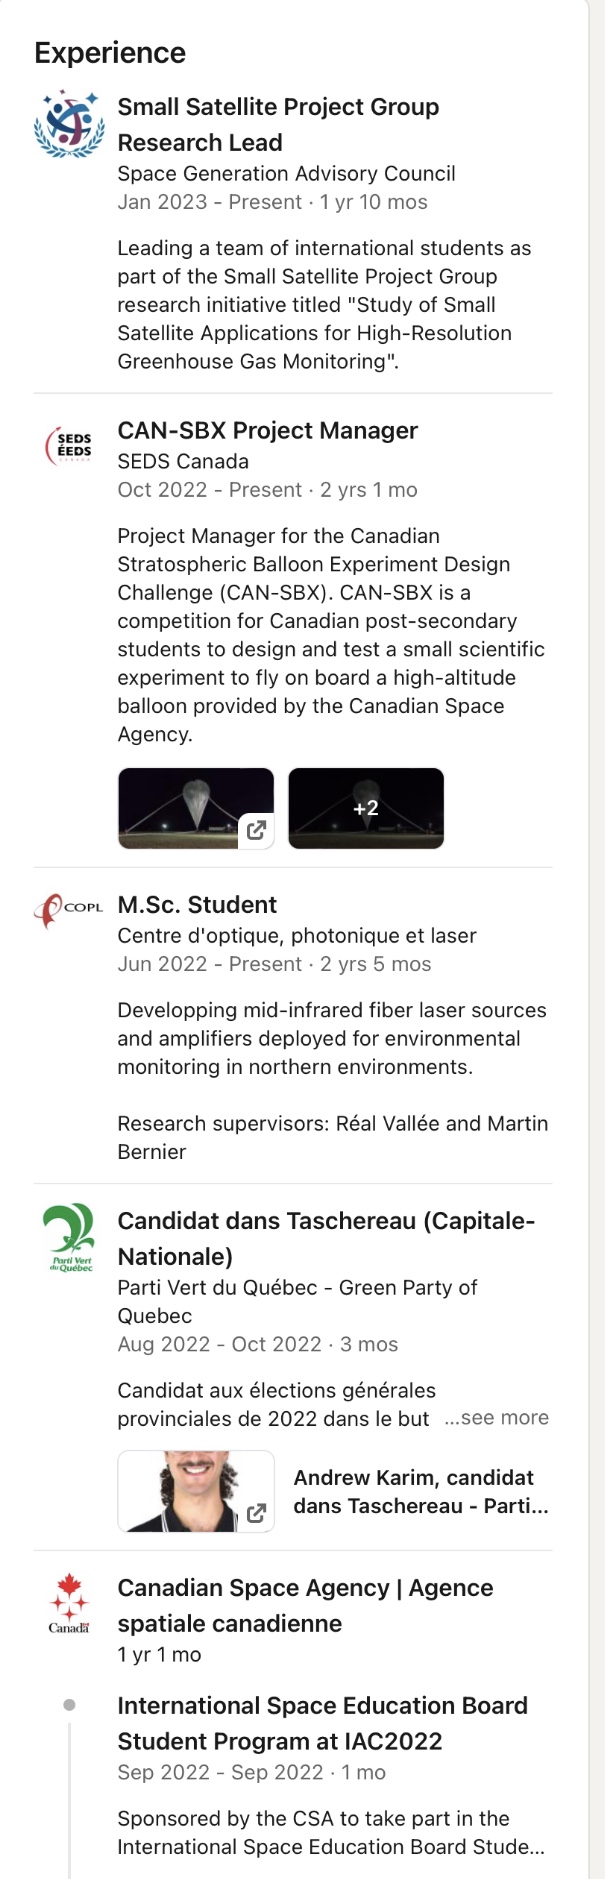Click the COPL organization logo
This screenshot has width=605, height=1879.
[69, 909]
